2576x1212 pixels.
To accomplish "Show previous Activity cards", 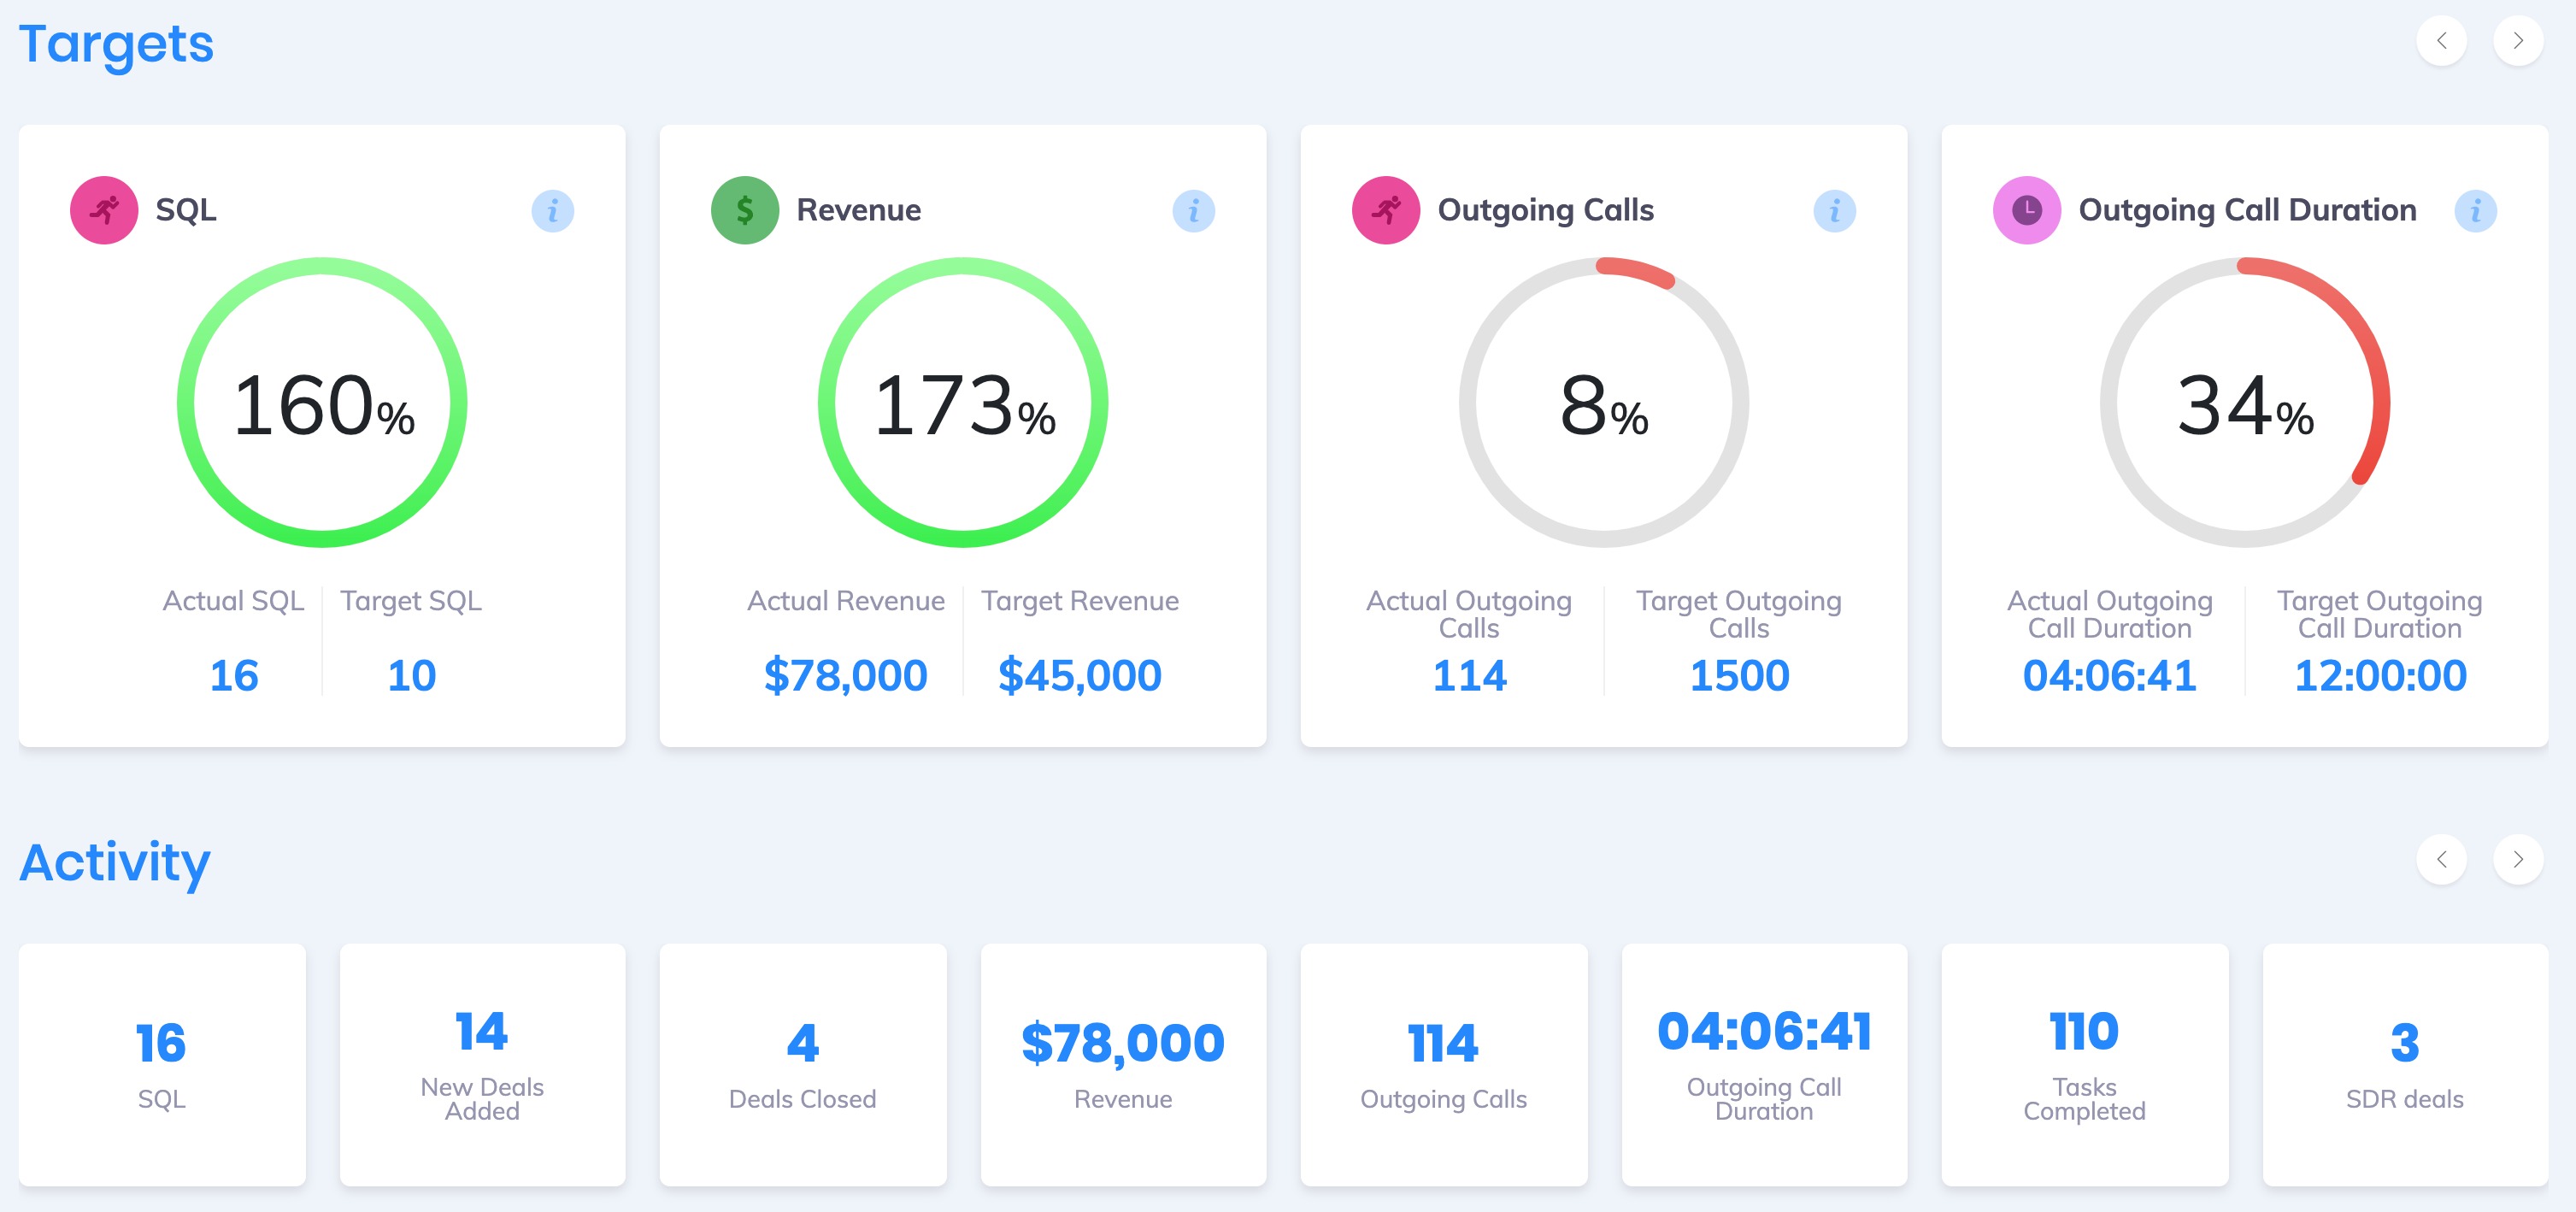I will (2441, 859).
